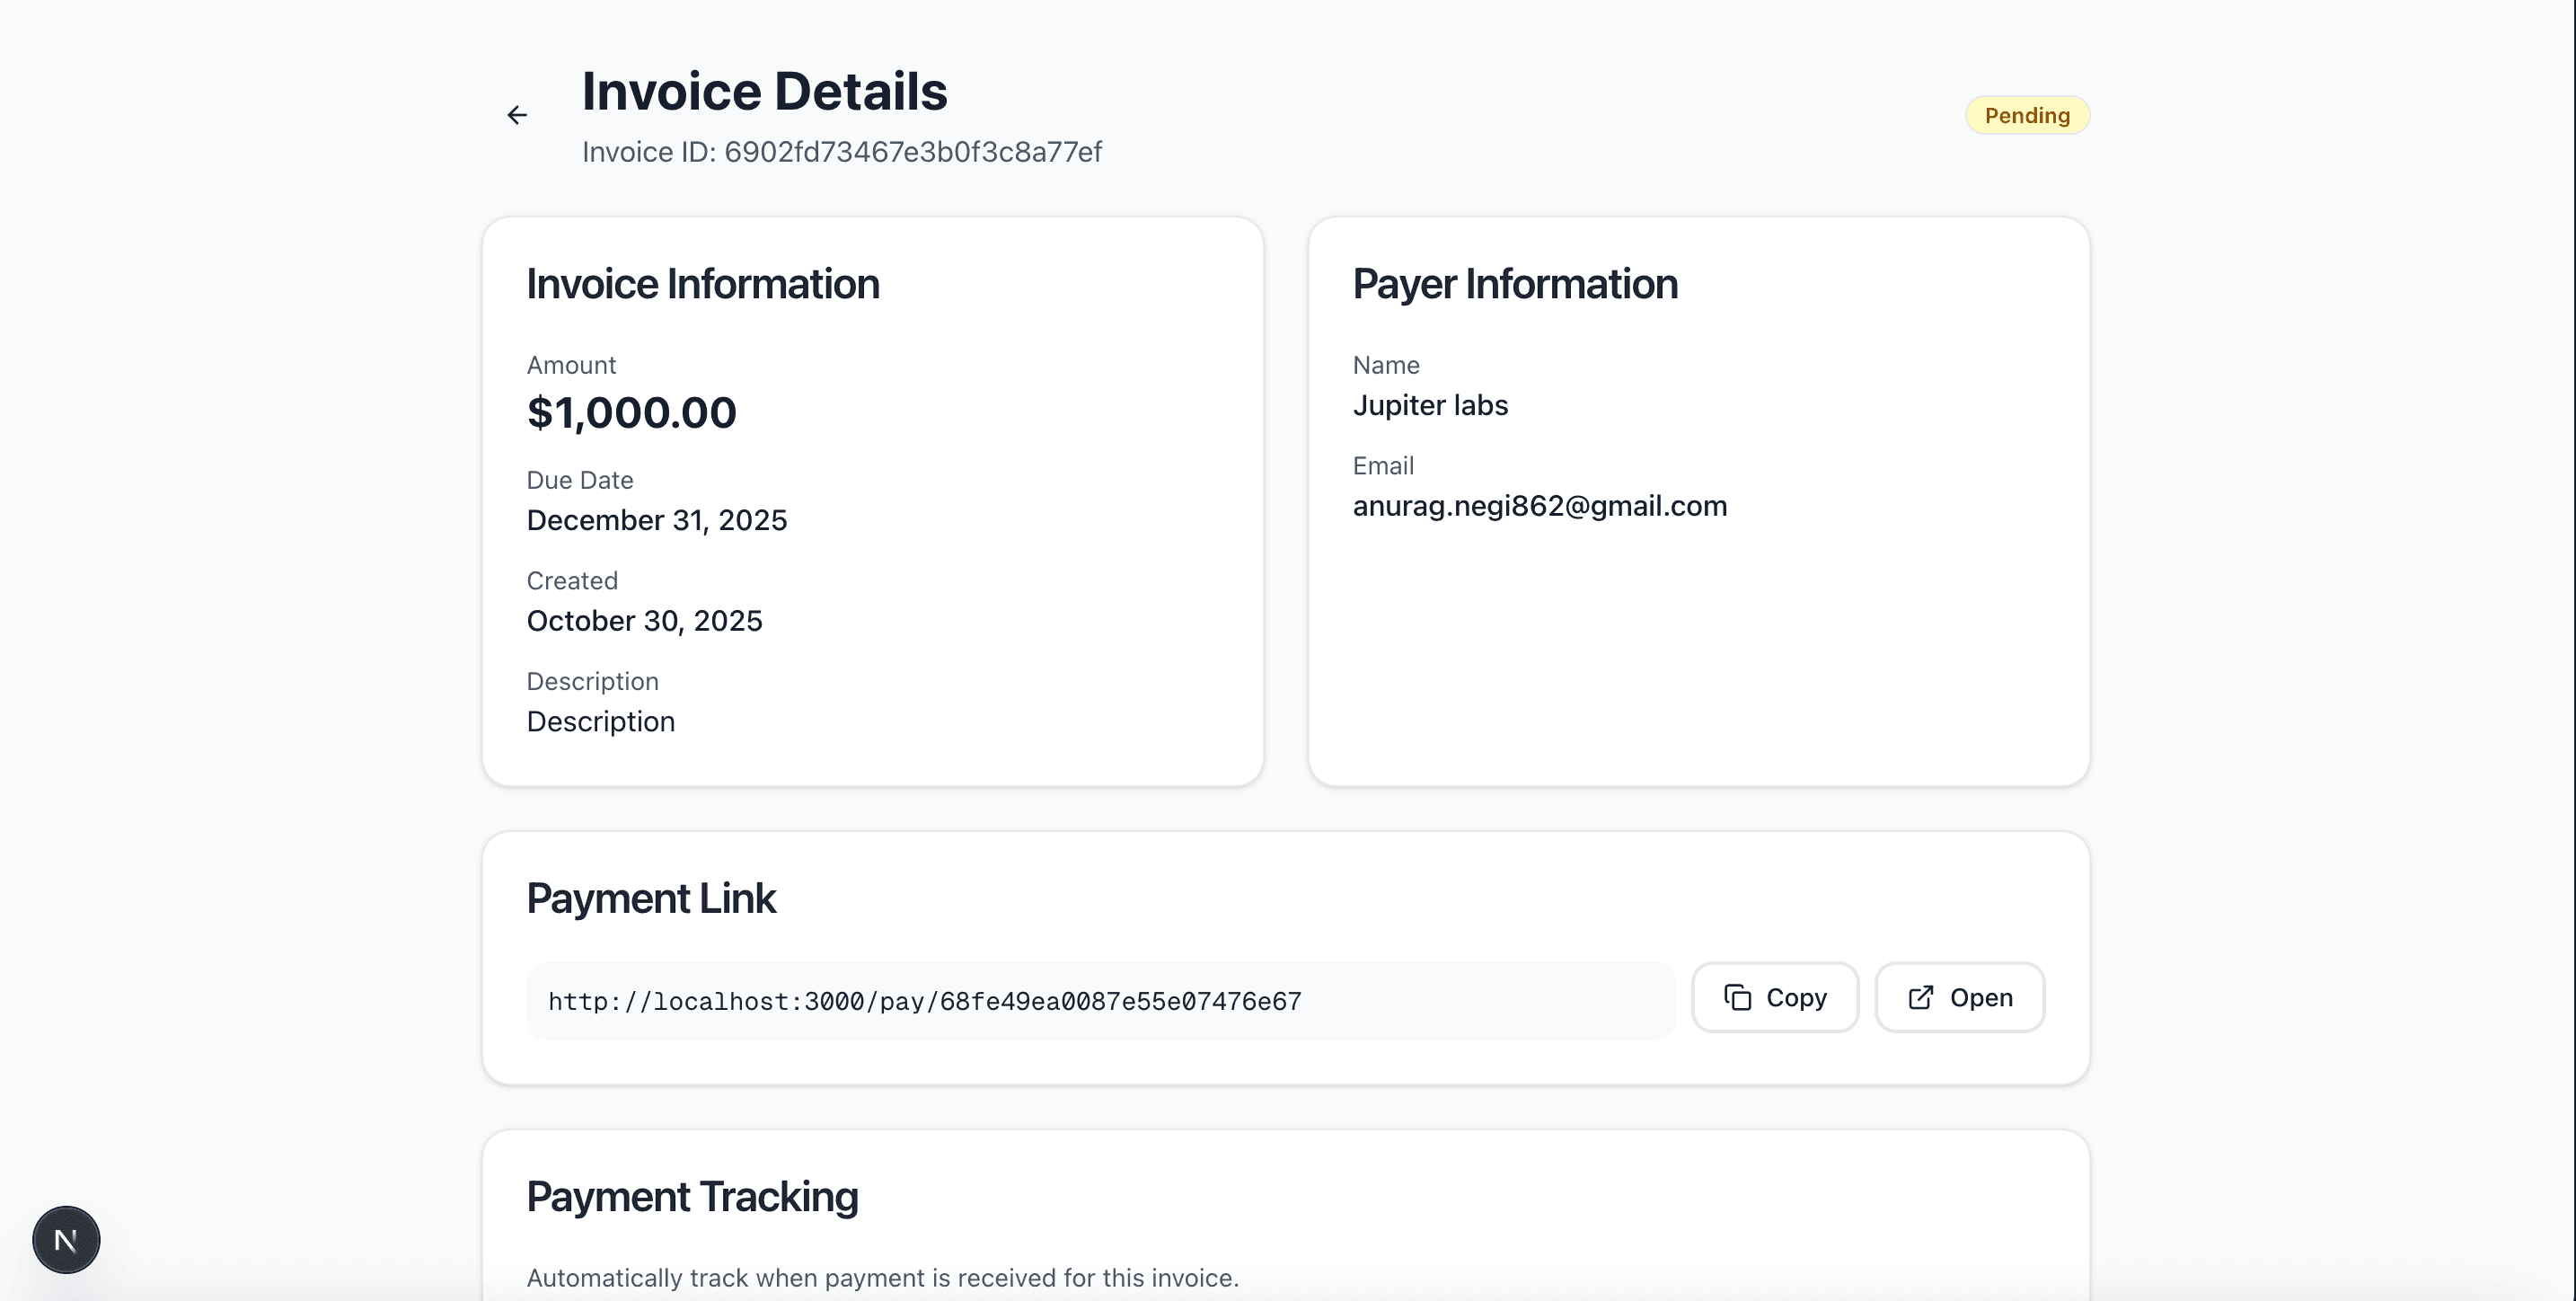Click the N logo avatar in bottom corner

coord(65,1239)
